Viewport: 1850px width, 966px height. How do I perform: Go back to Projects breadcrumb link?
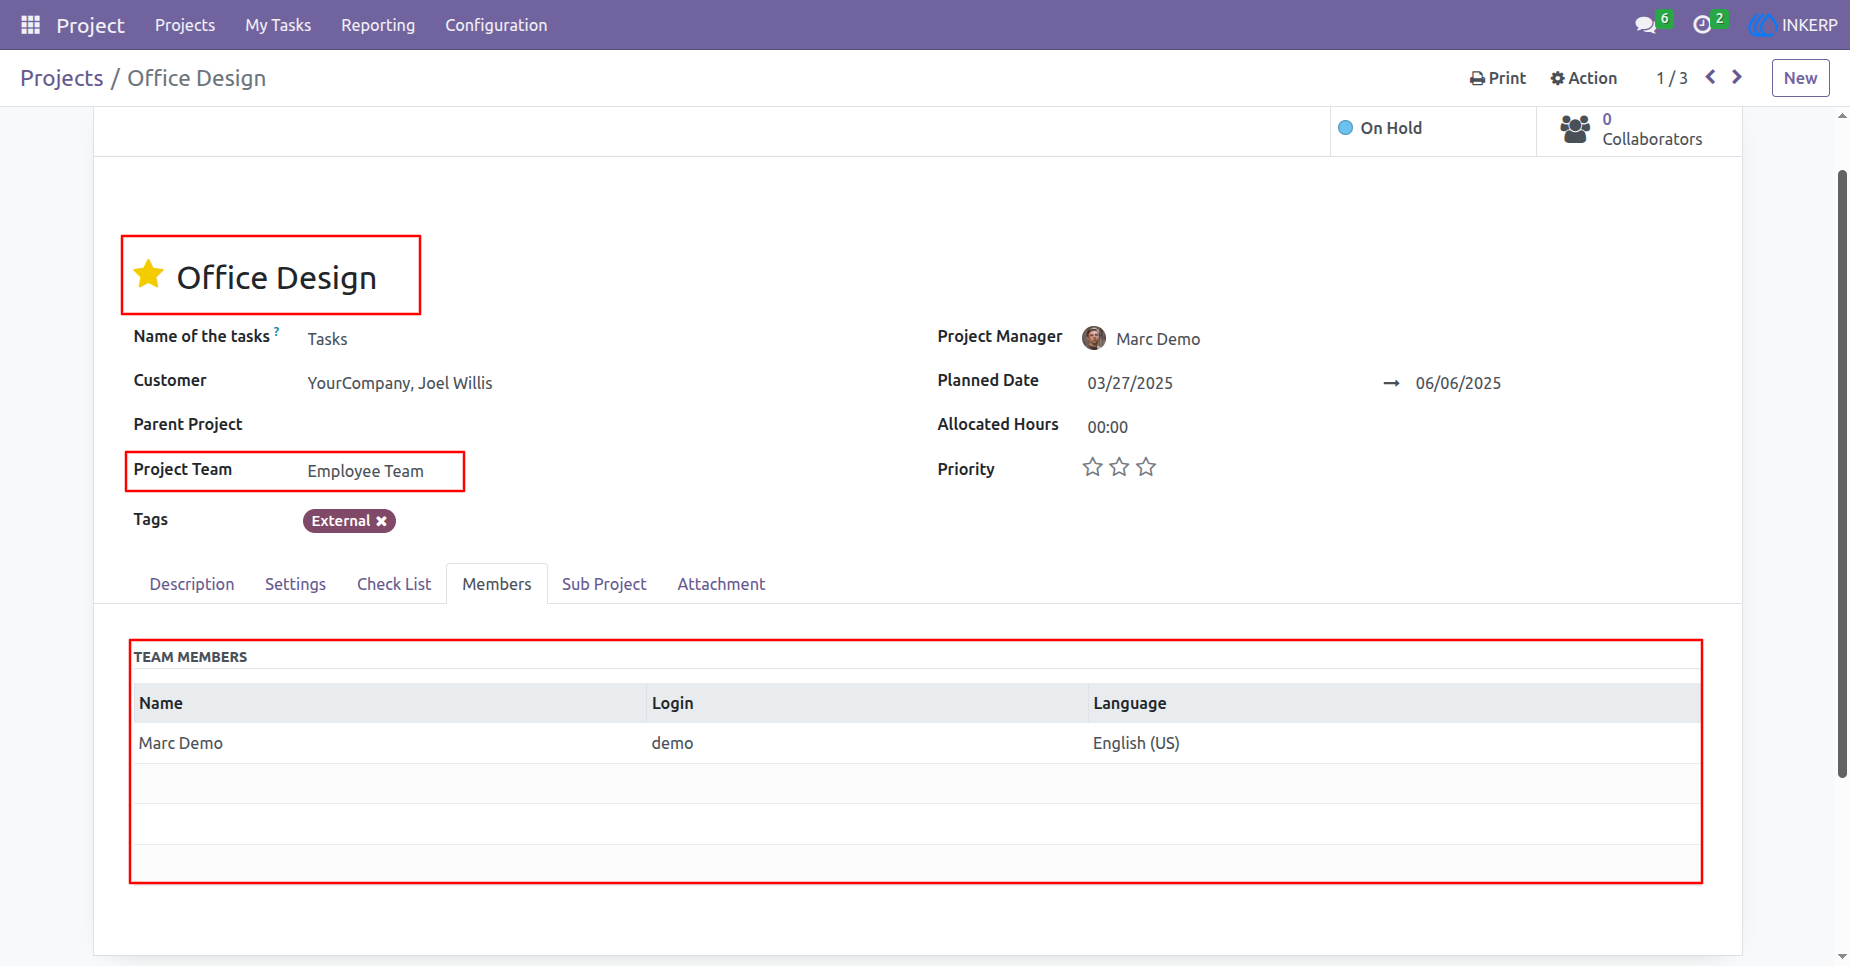pyautogui.click(x=62, y=78)
